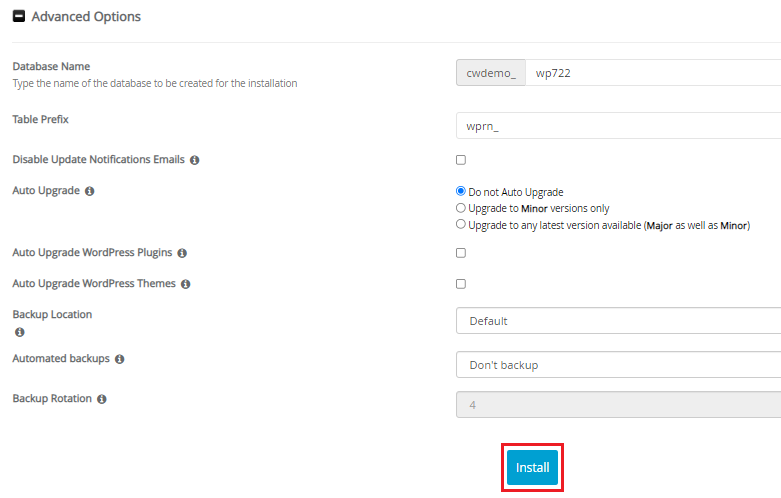Select Upgrade to any latest version available
The width and height of the screenshot is (781, 498).
pyautogui.click(x=461, y=225)
